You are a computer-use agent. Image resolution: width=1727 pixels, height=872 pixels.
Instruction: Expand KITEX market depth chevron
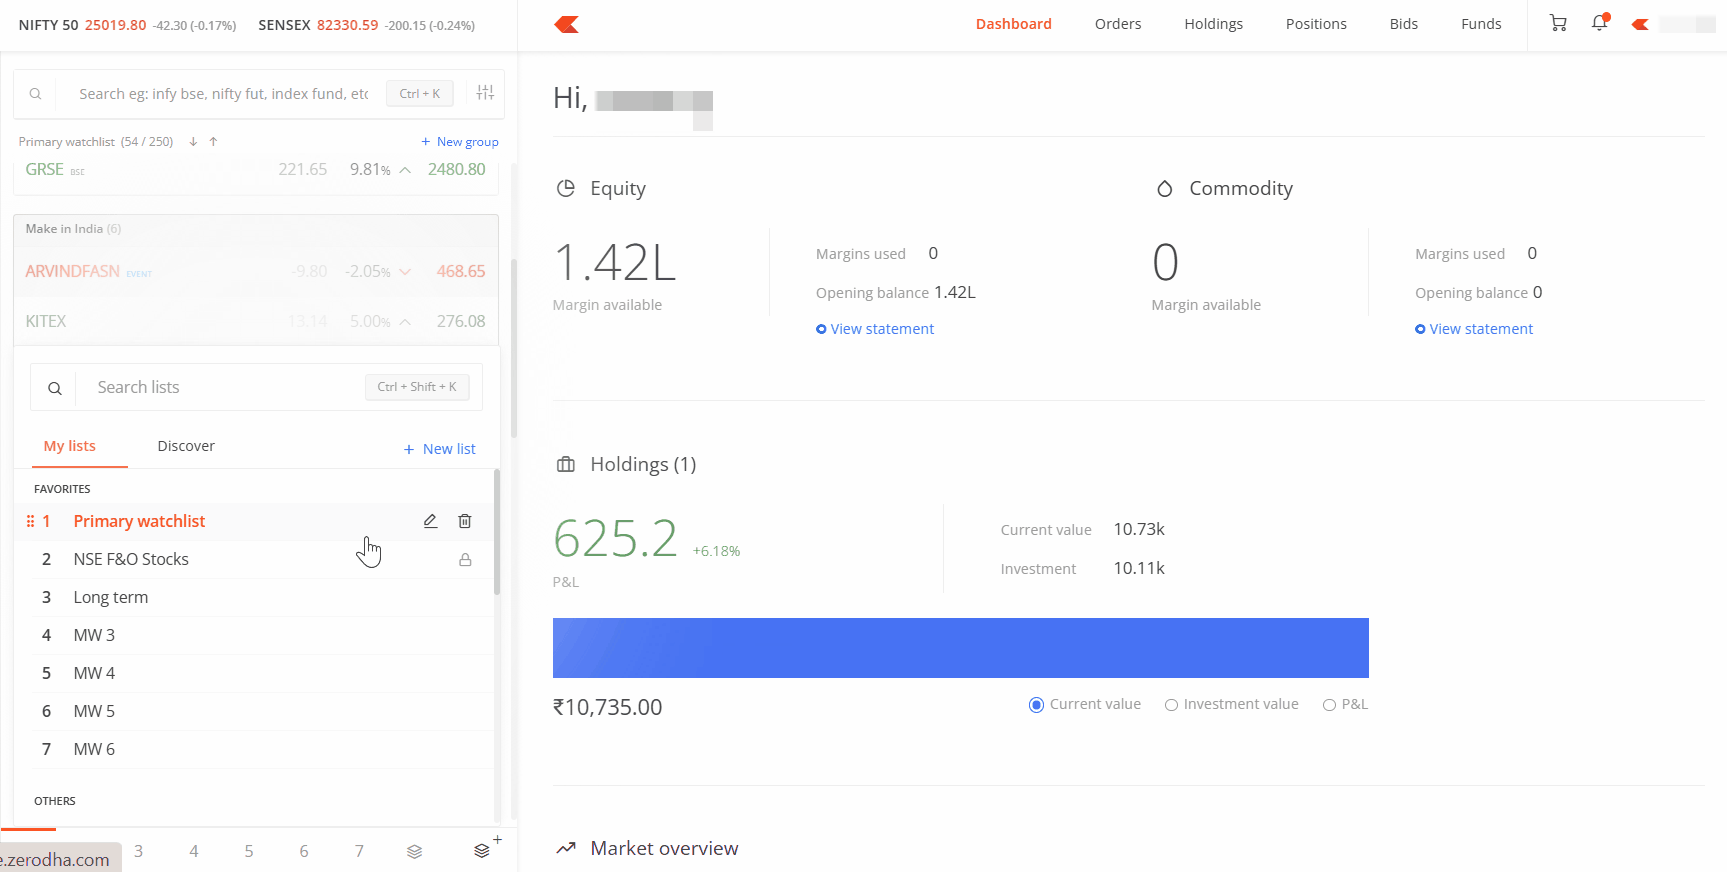click(x=405, y=322)
